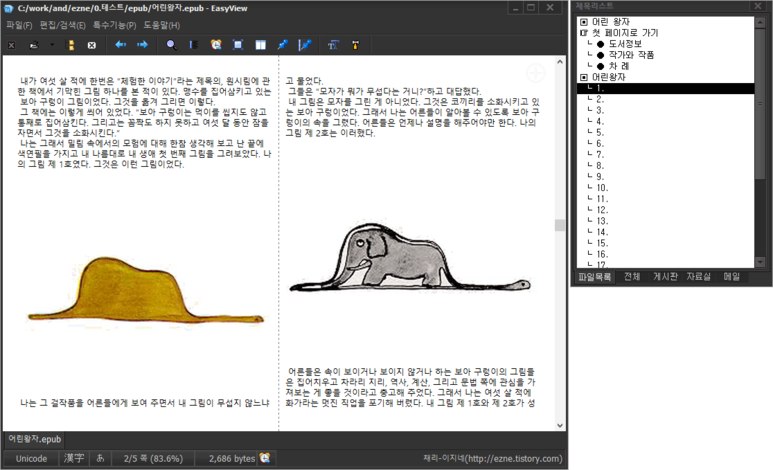Click the blue list/contents toolbar icon

(x=193, y=45)
